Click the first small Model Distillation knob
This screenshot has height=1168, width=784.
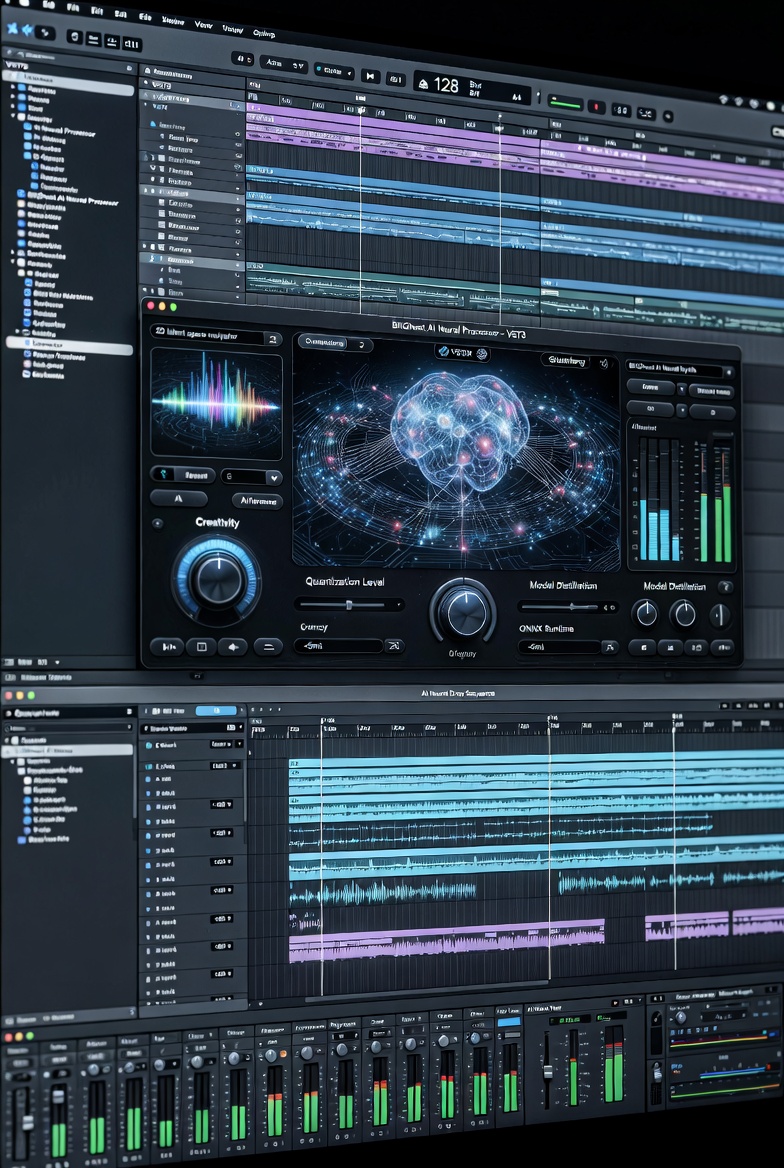(x=646, y=613)
